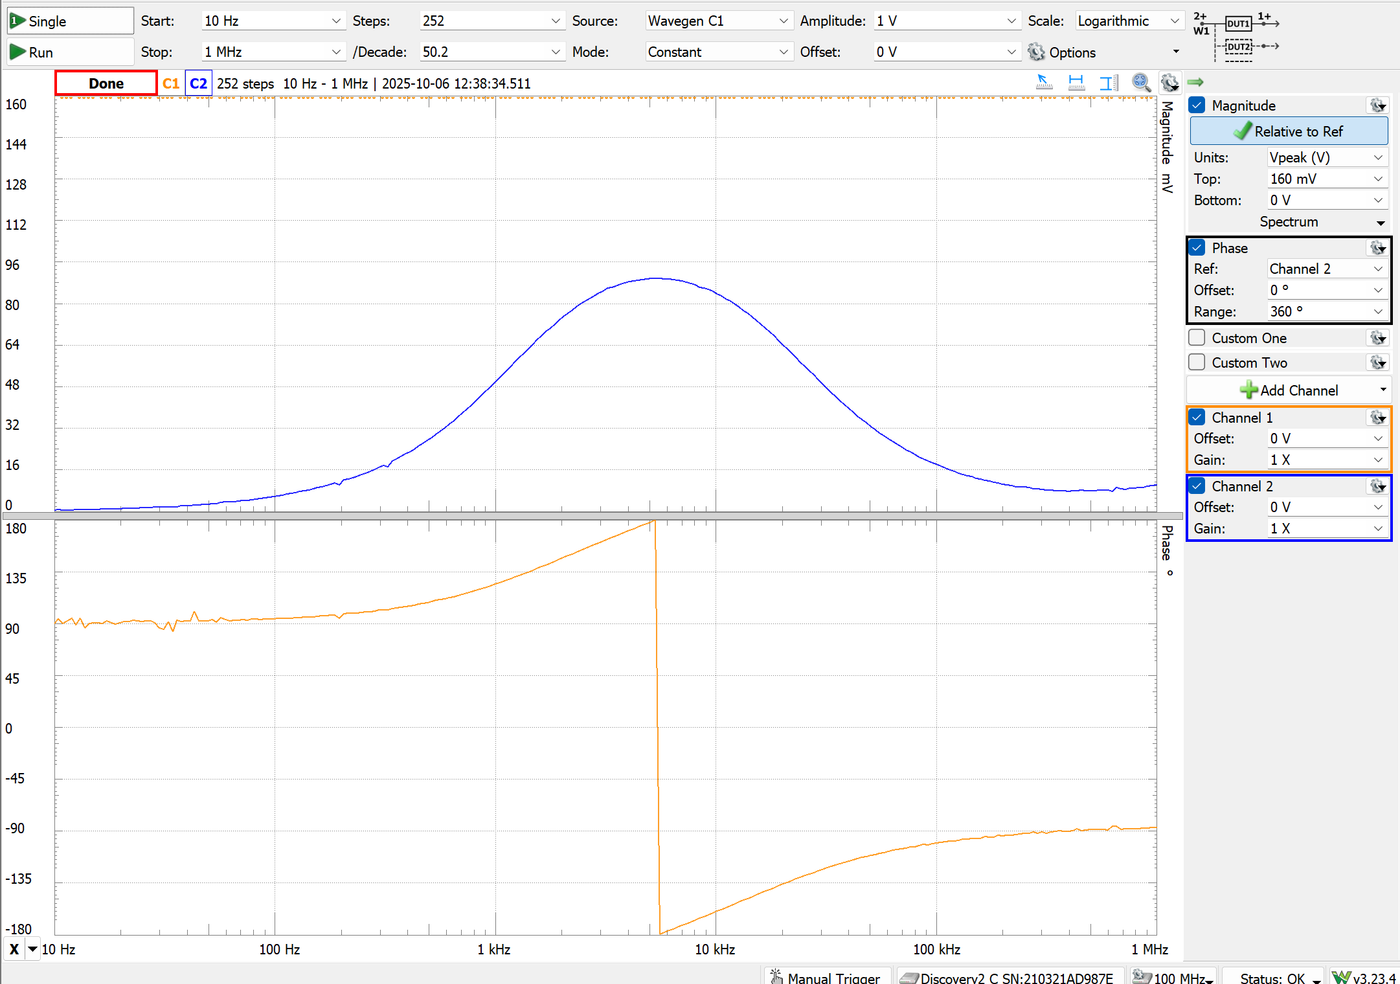The width and height of the screenshot is (1400, 984).
Task: Open the Steps count dropdown
Action: 491,21
